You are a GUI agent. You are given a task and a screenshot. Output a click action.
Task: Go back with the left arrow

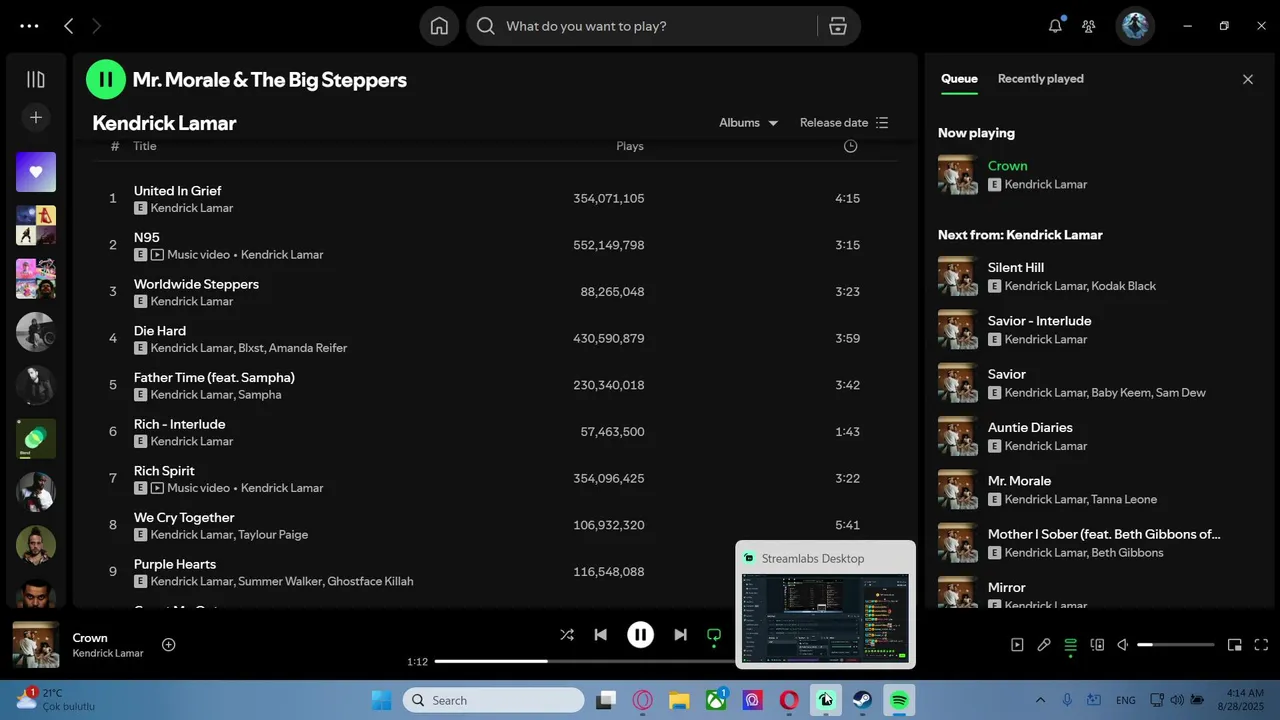(68, 26)
